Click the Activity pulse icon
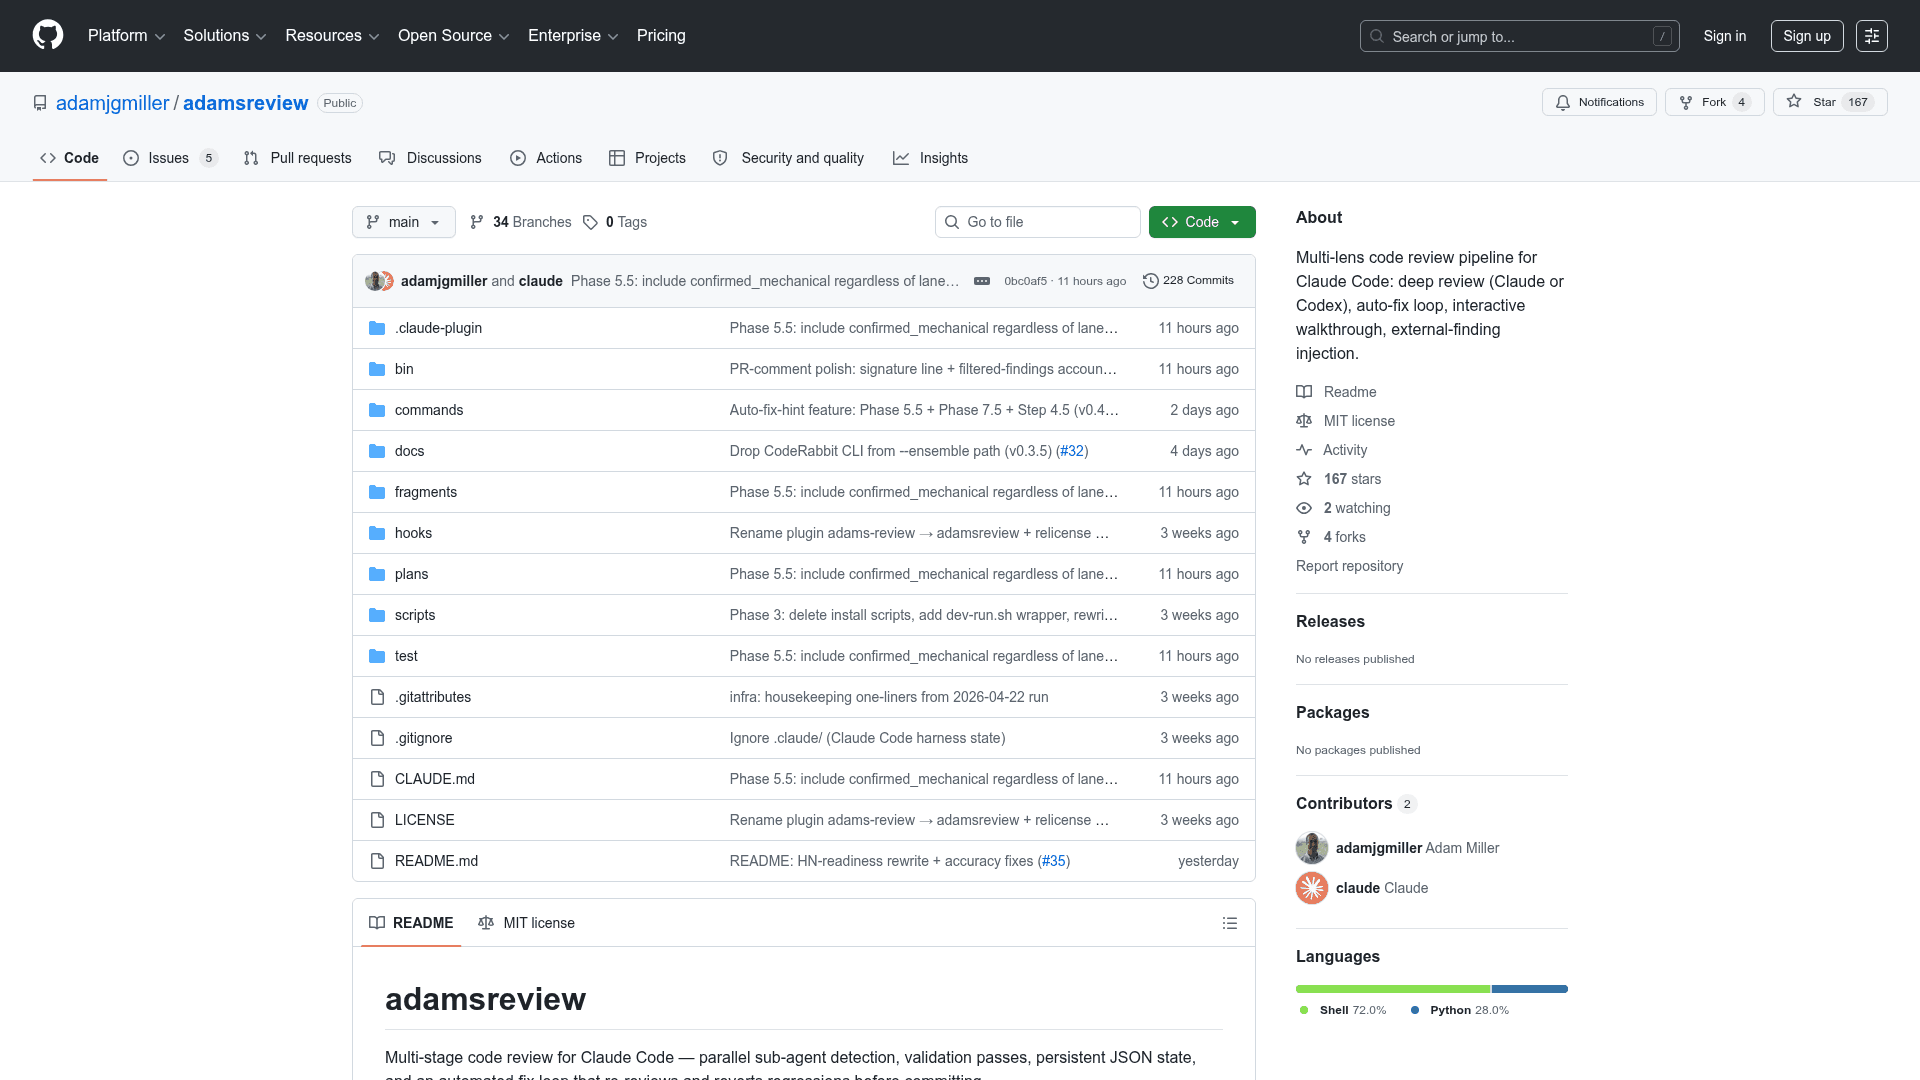 [1304, 450]
